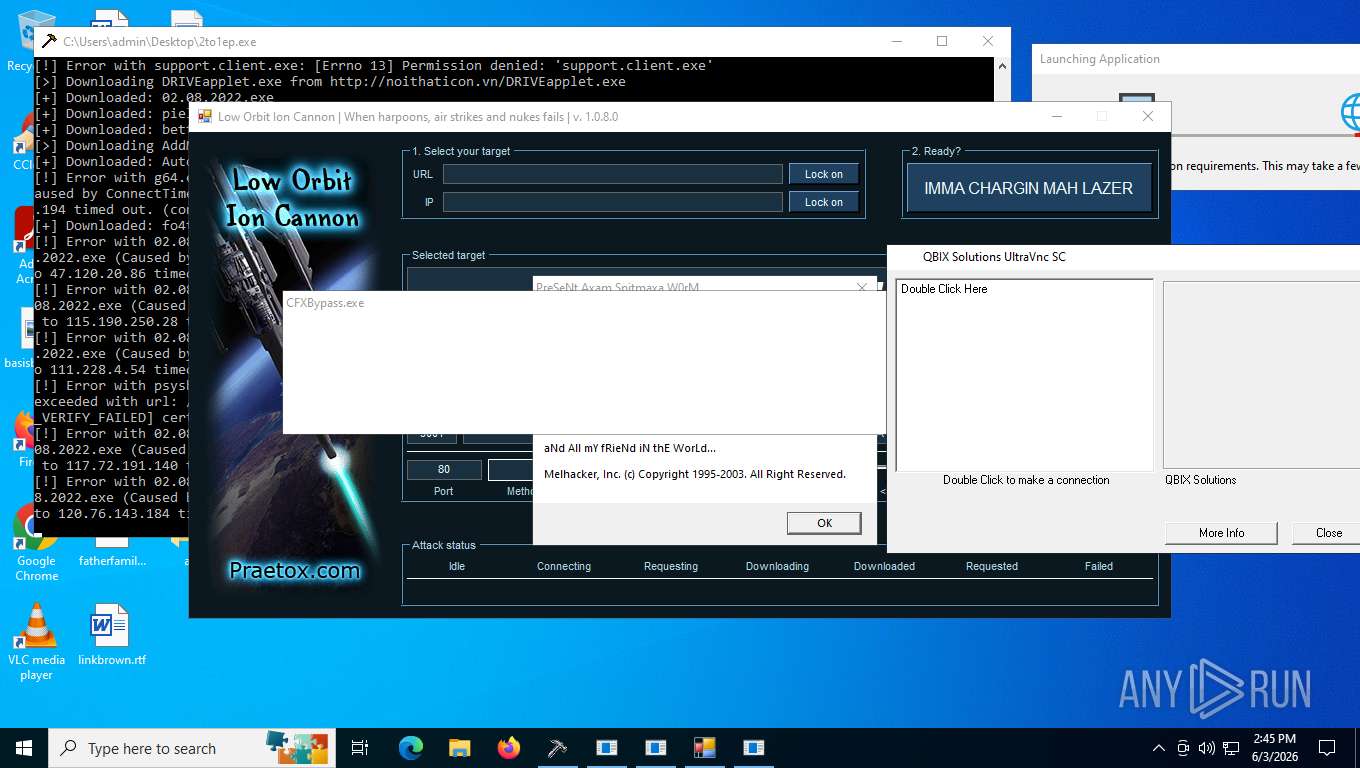Open the Windows Start menu

click(24, 748)
